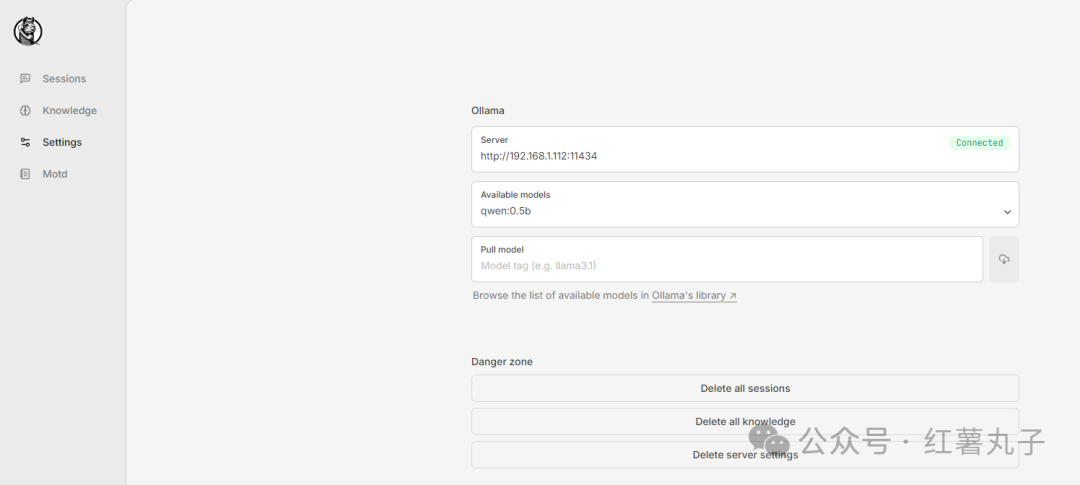
Task: Click the Settings sliders icon
Action: pyautogui.click(x=25, y=142)
